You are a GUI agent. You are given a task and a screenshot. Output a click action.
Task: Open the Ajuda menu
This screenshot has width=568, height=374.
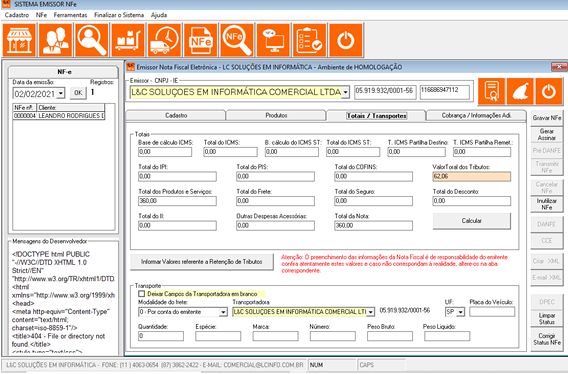(x=159, y=15)
